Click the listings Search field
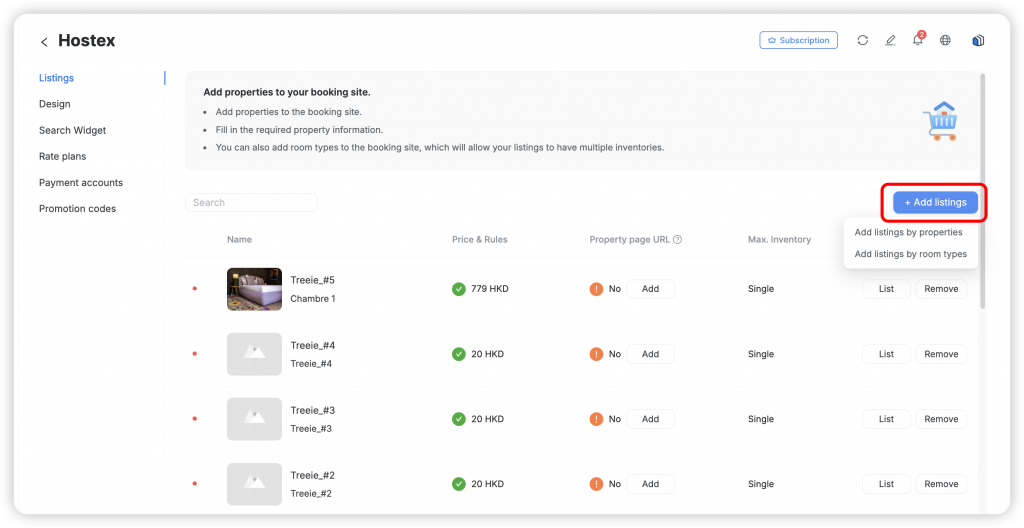Screen dimensions: 1024x528 [252, 203]
